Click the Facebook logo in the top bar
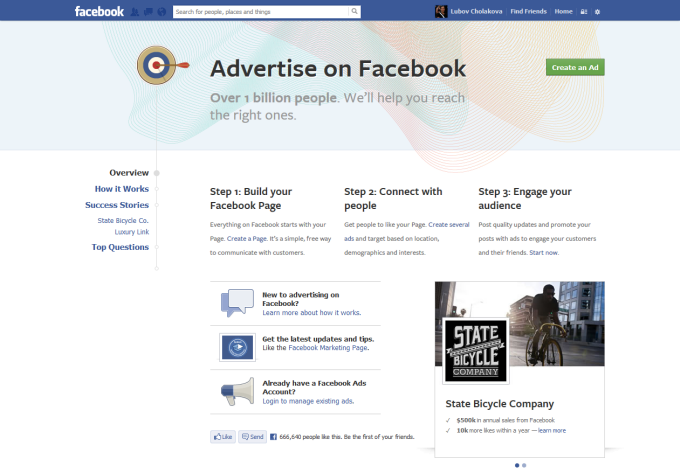Image resolution: width=680 pixels, height=475 pixels. pos(99,11)
